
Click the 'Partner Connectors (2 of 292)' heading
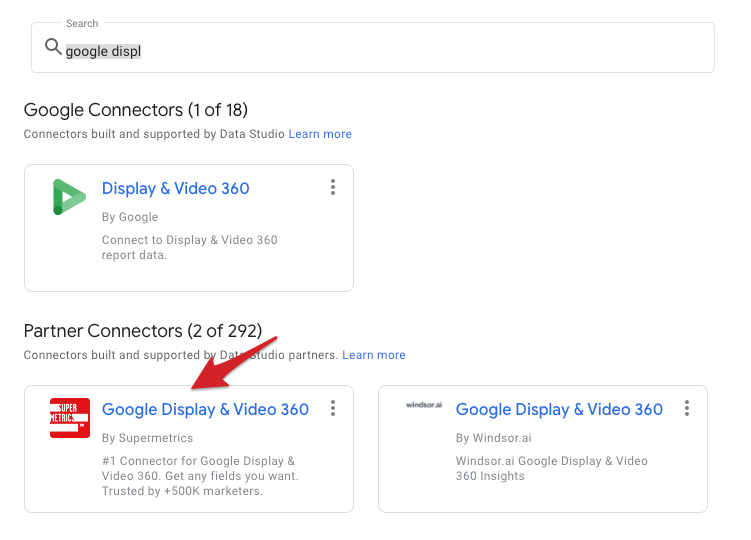[x=143, y=331]
